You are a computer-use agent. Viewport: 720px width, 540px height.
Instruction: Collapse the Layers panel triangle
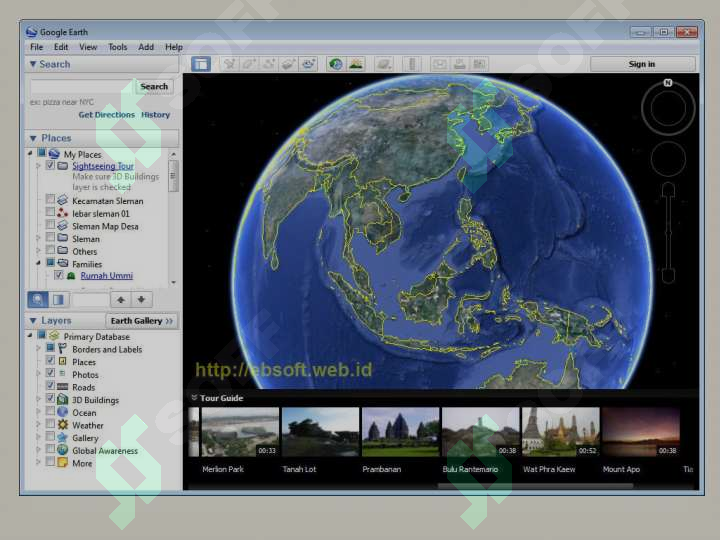(33, 321)
